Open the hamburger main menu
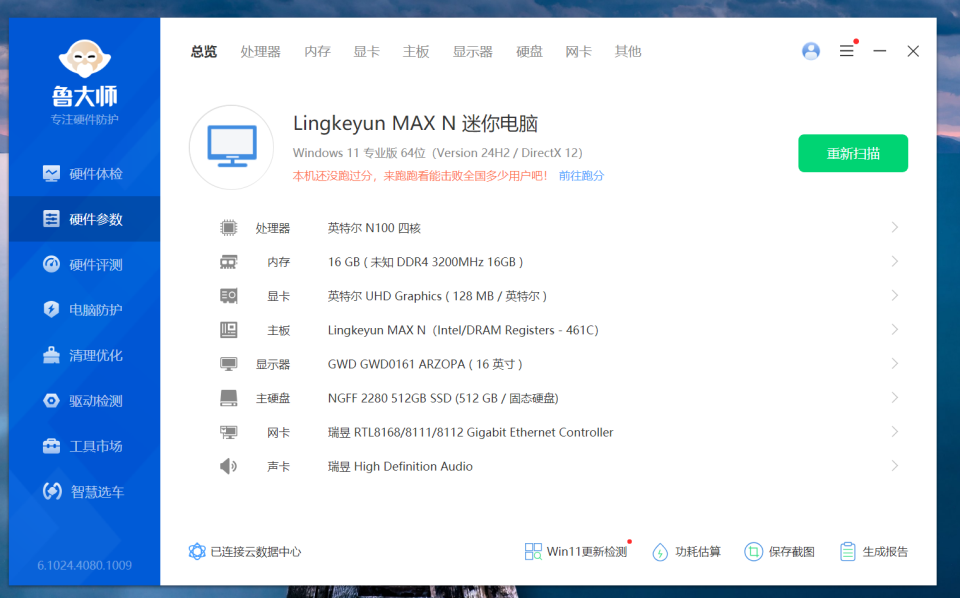The width and height of the screenshot is (960, 598). pyautogui.click(x=847, y=51)
